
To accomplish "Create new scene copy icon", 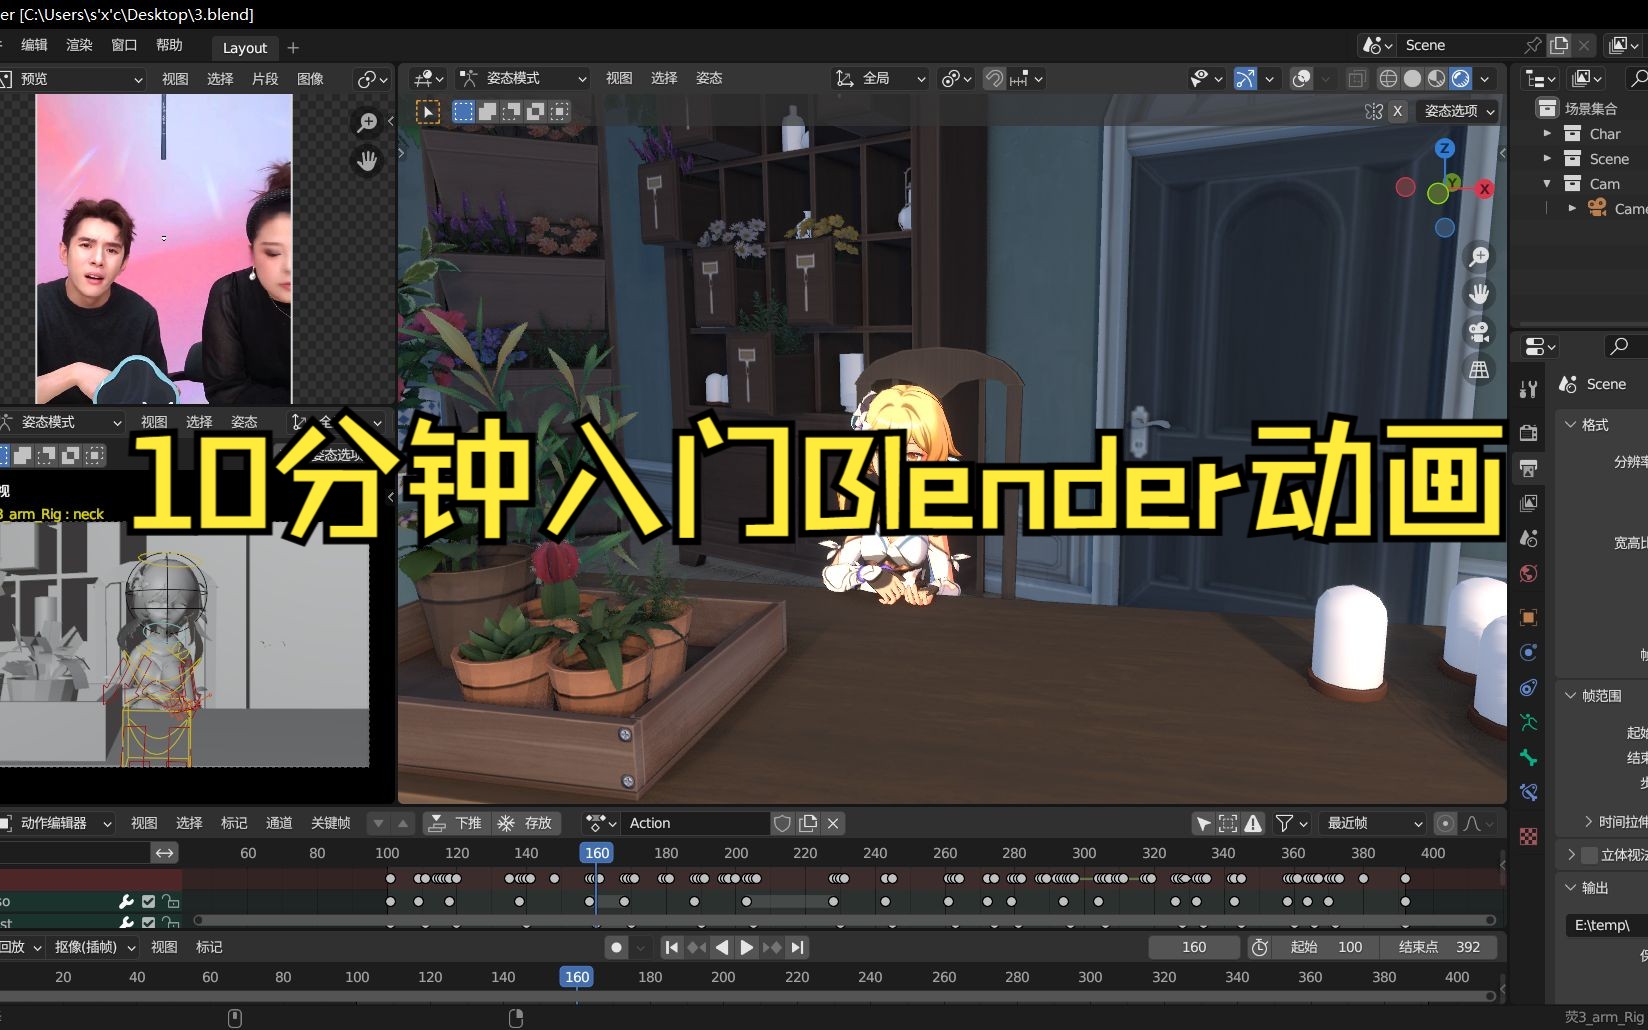I will point(1559,45).
